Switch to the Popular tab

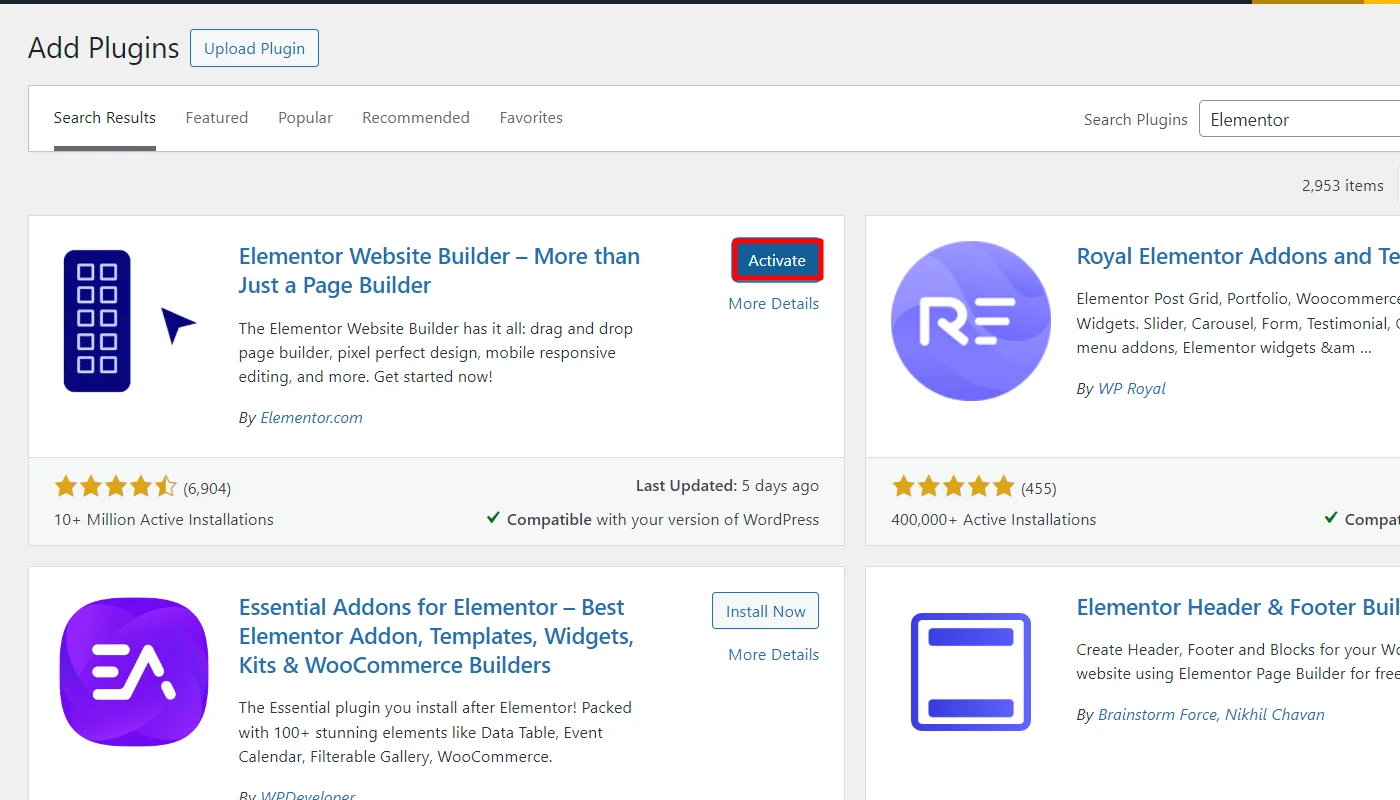[x=305, y=118]
